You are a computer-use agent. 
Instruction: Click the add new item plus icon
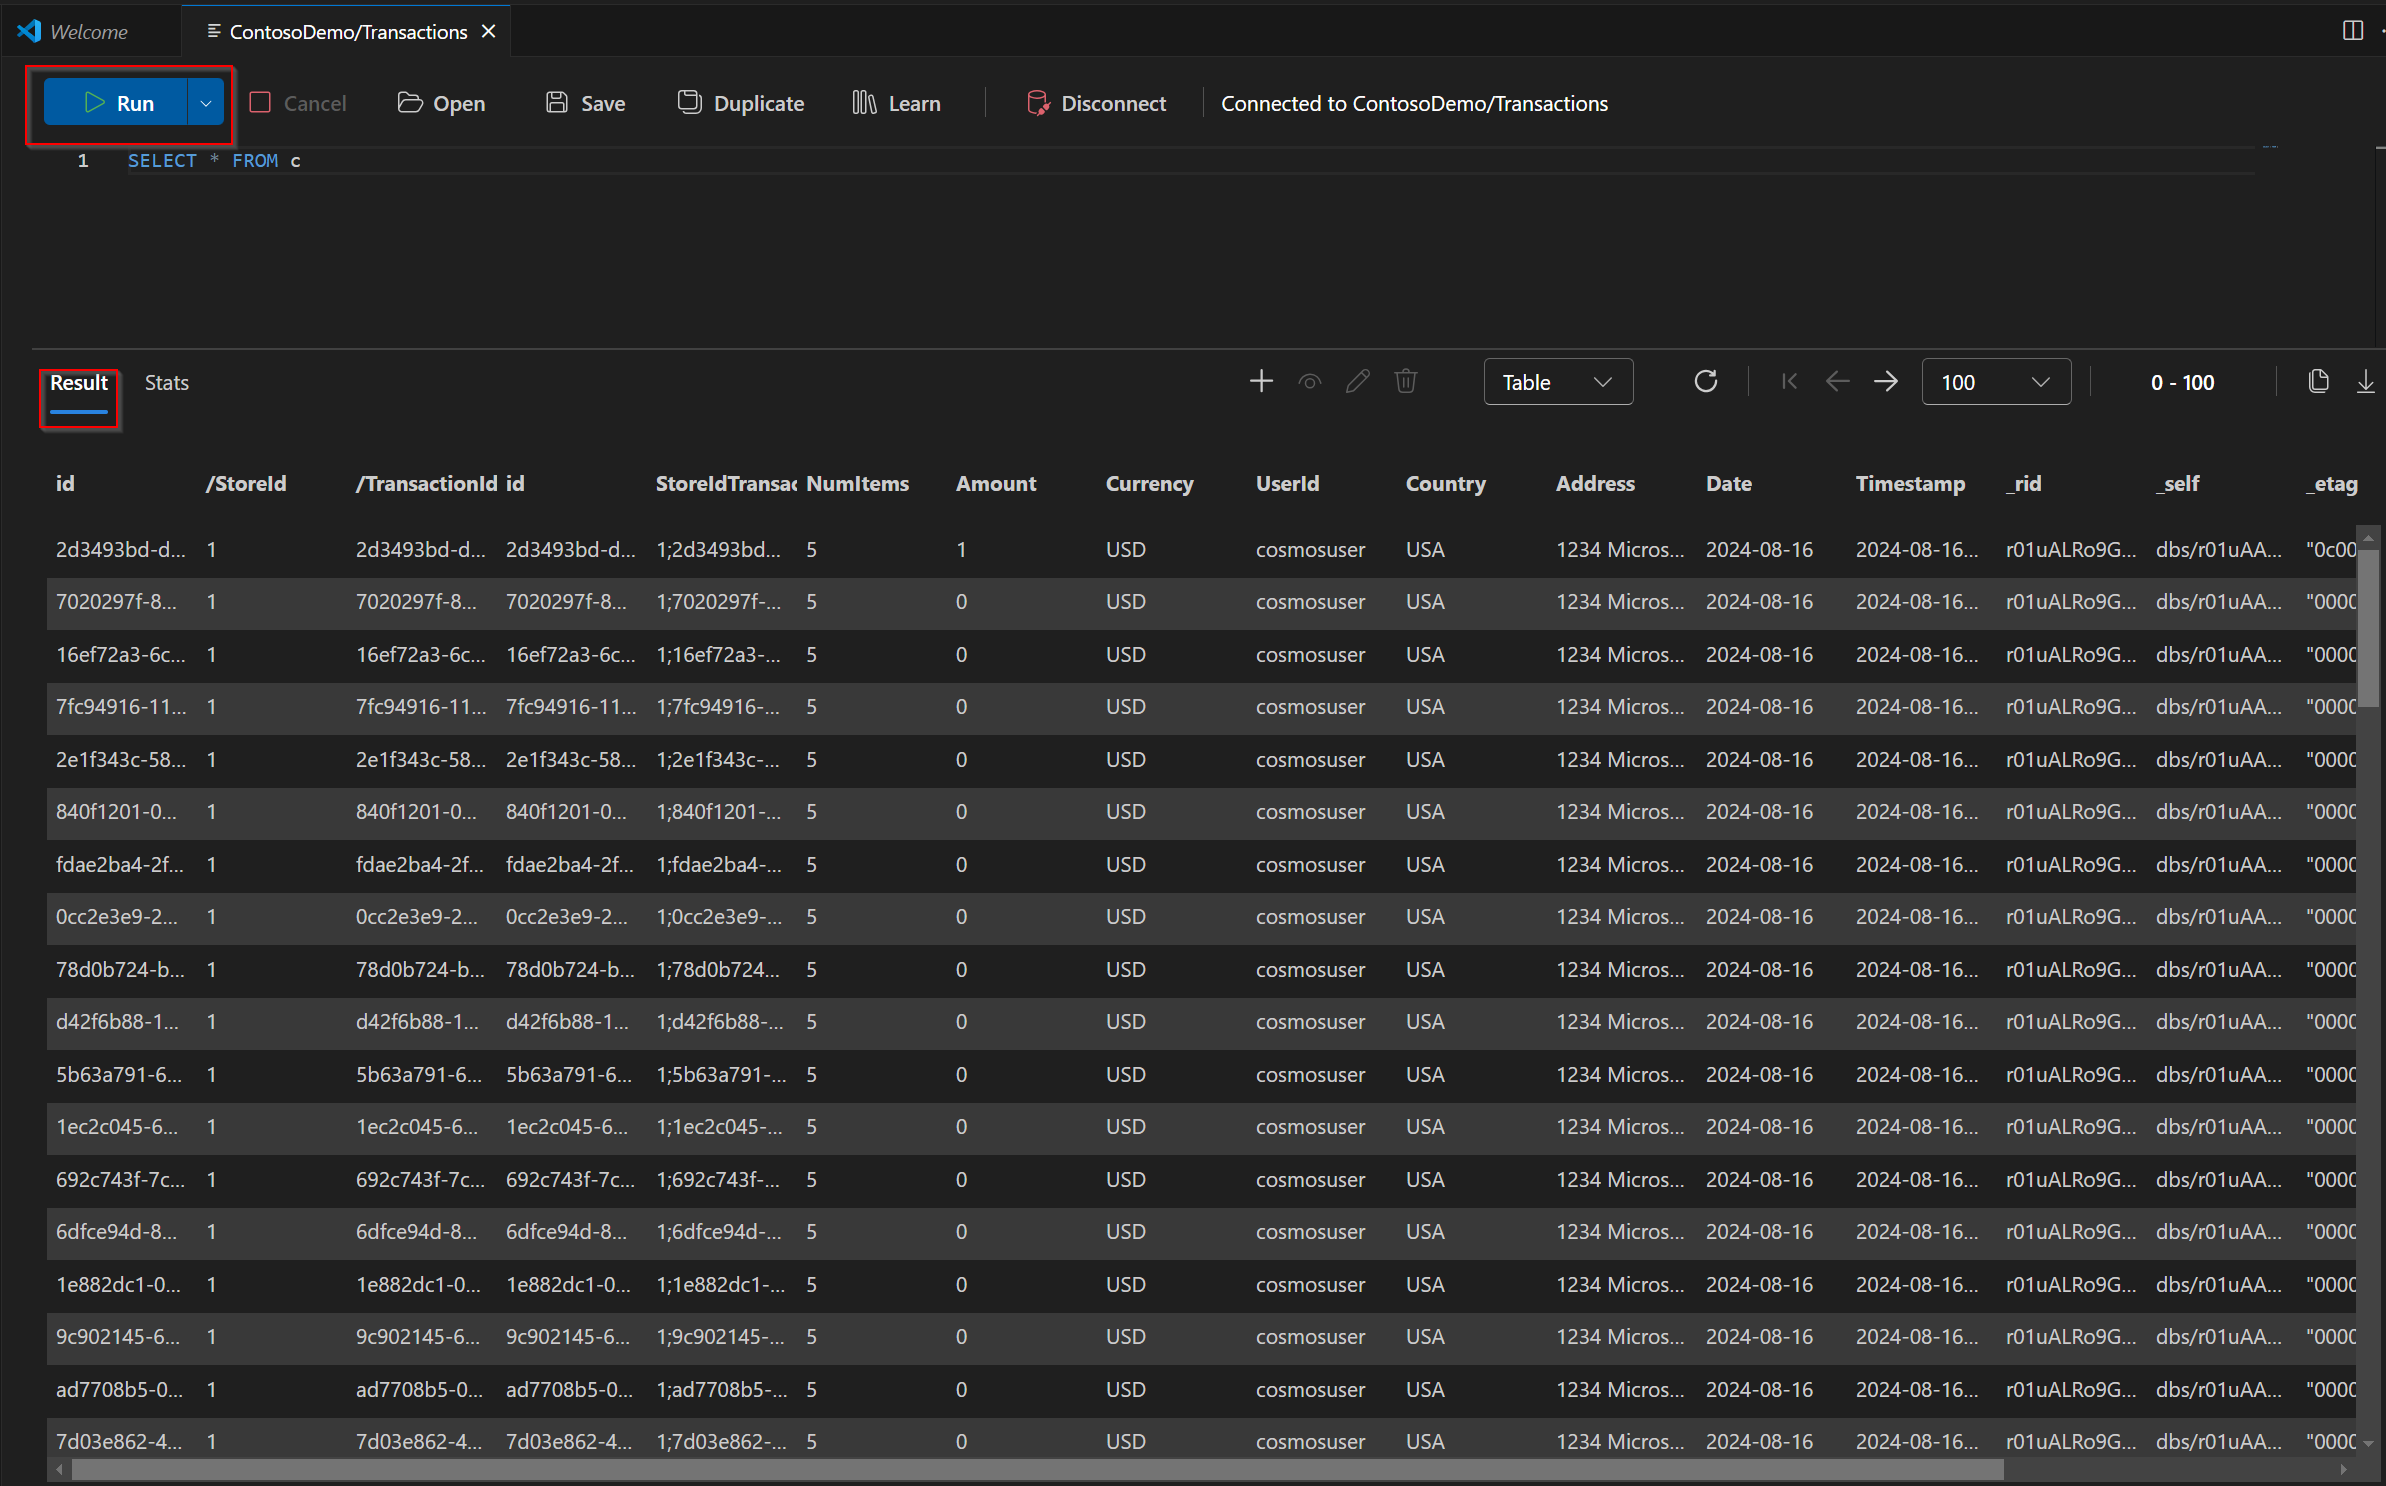[x=1261, y=382]
